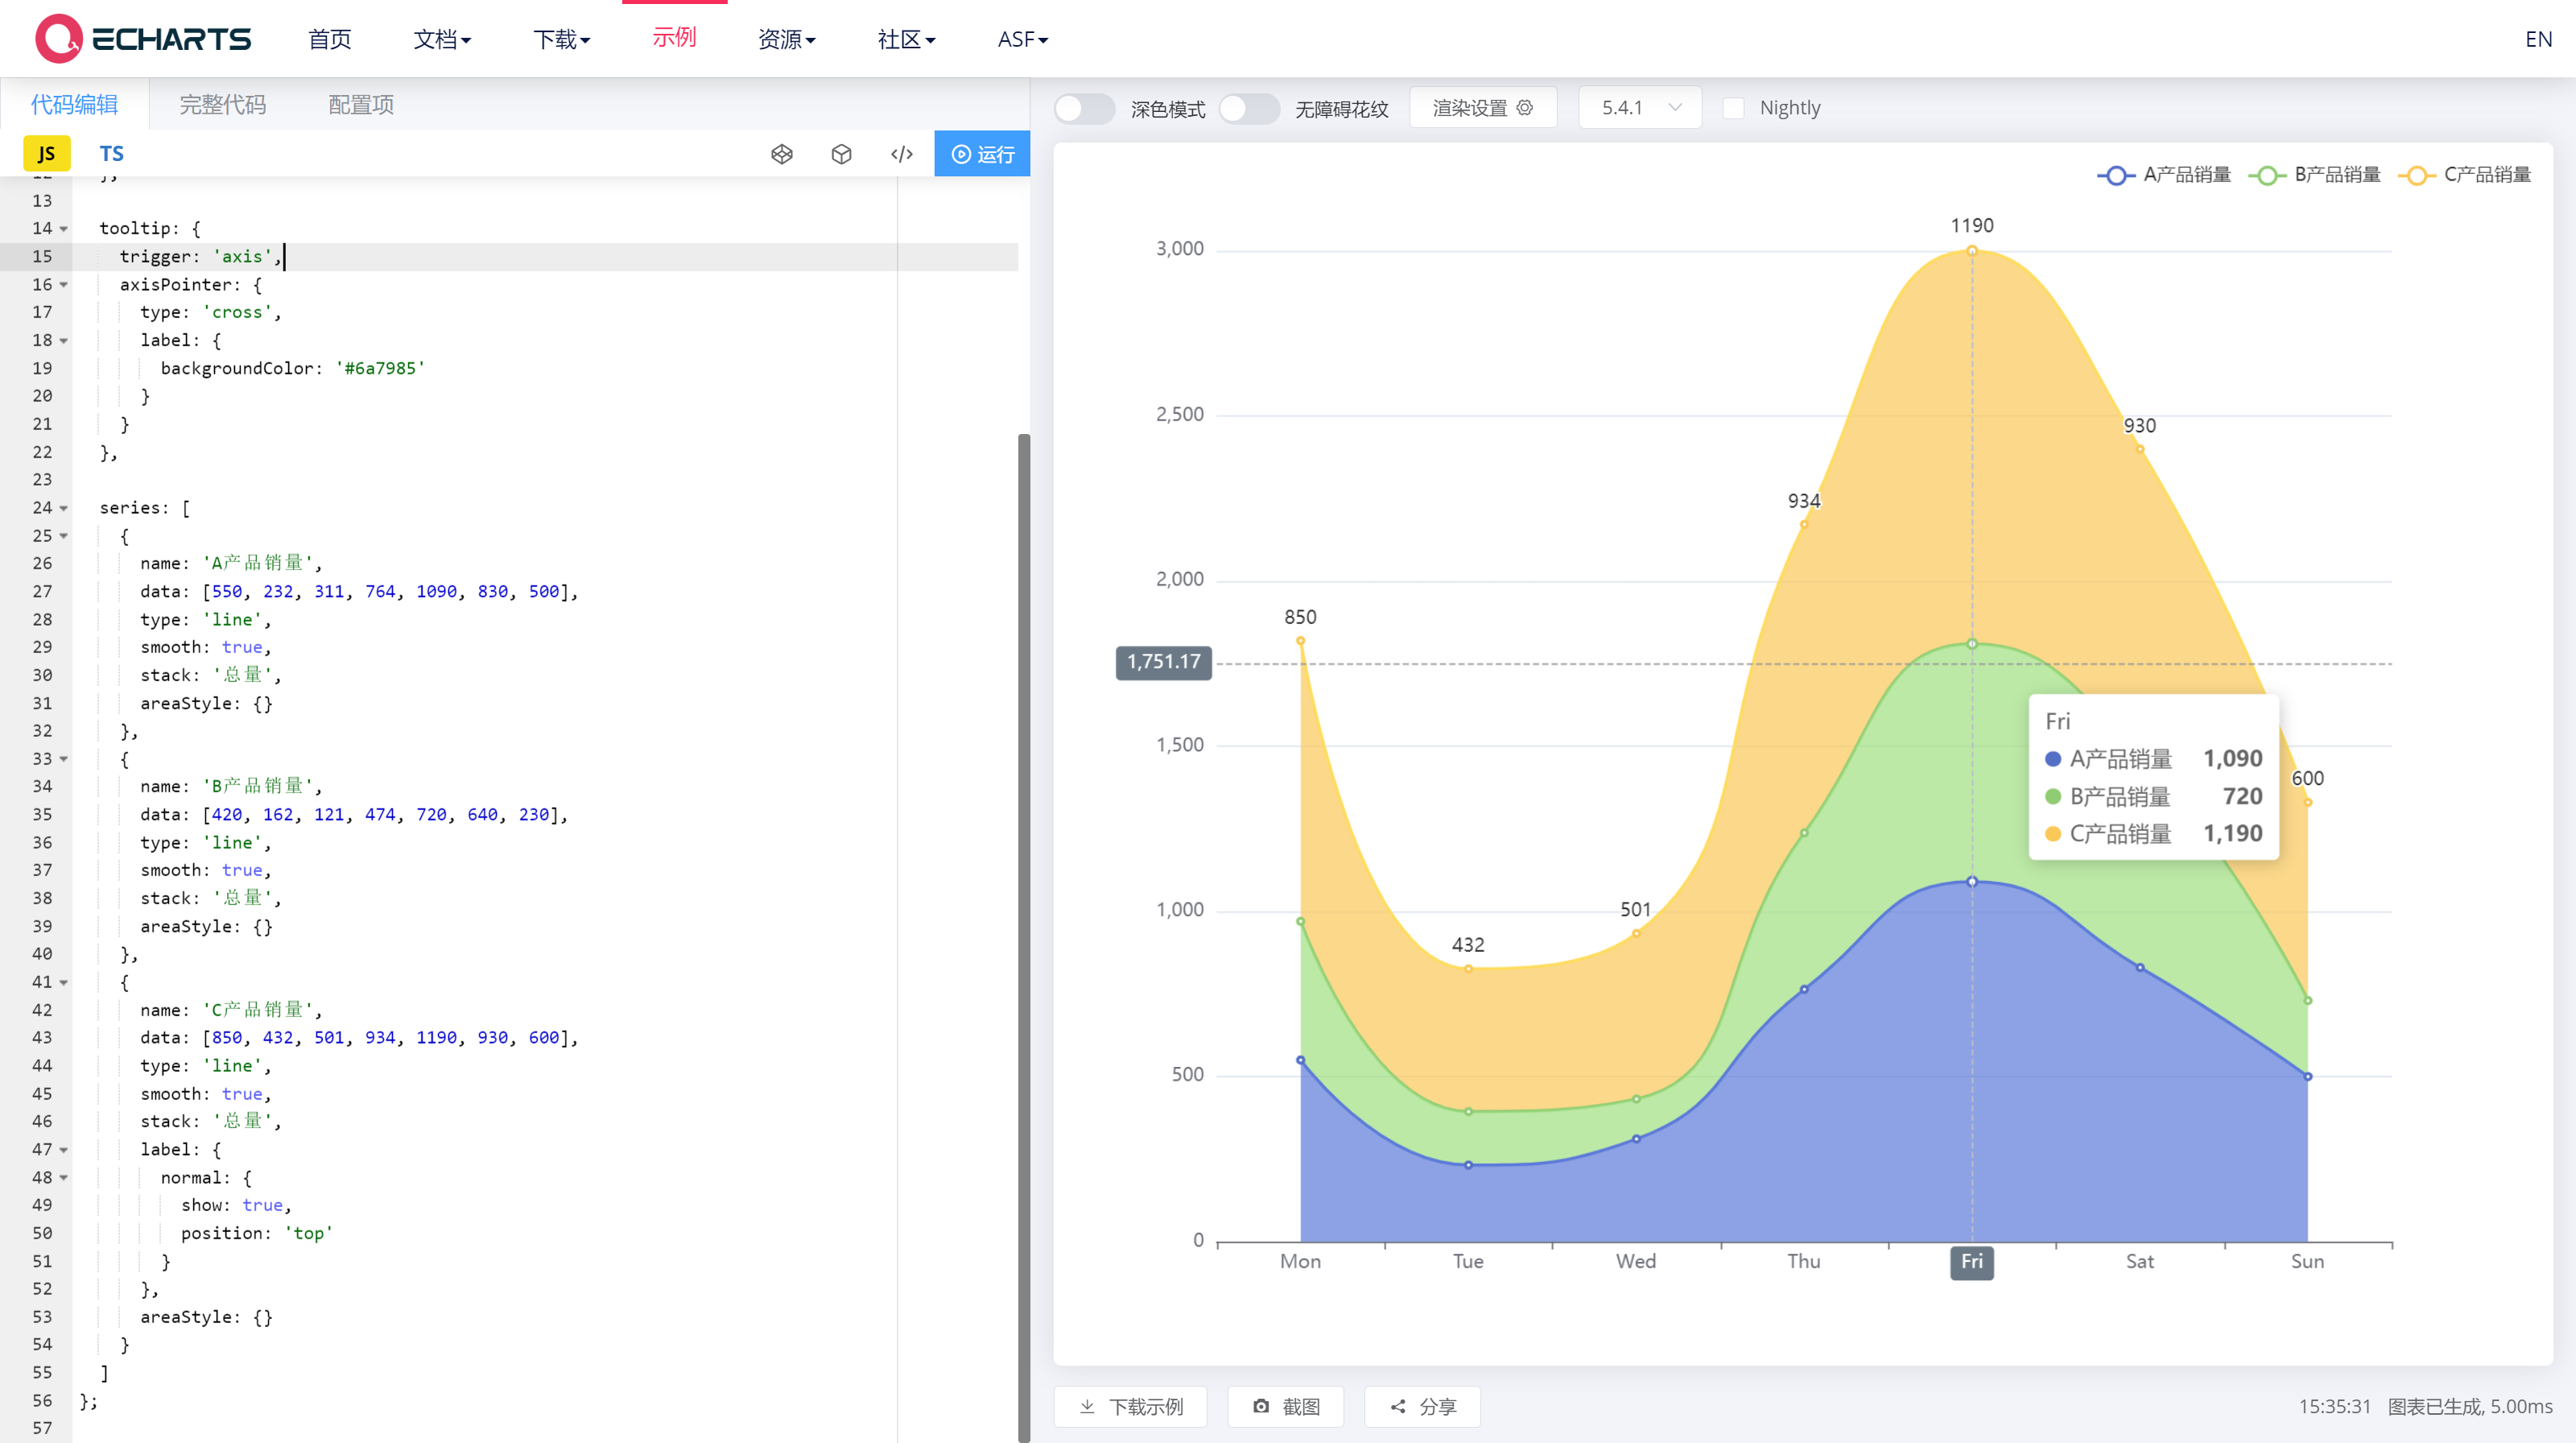Click the 分享 share icon
Image resolution: width=2576 pixels, height=1443 pixels.
click(1398, 1406)
